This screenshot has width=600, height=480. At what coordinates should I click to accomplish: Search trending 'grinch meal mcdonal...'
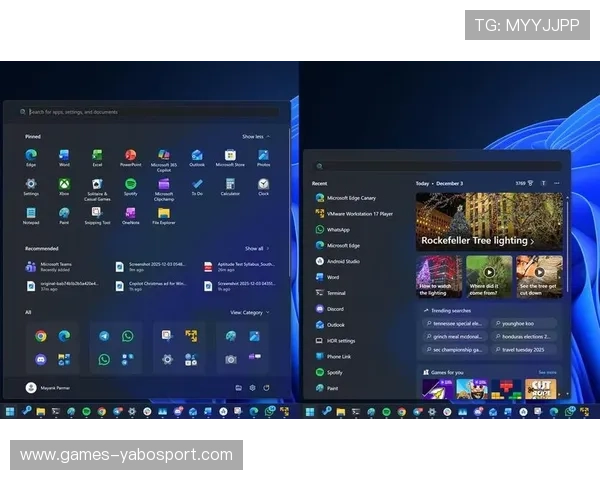[x=455, y=337]
